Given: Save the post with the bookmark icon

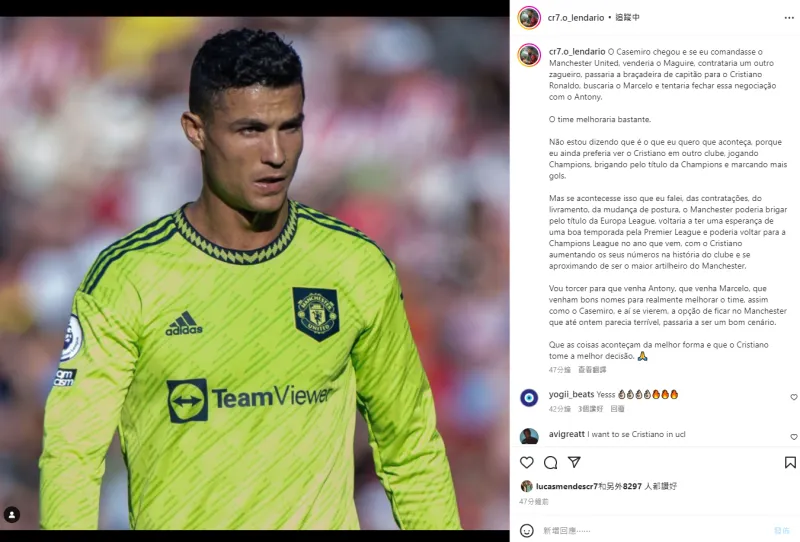Looking at the screenshot, I should 790,462.
